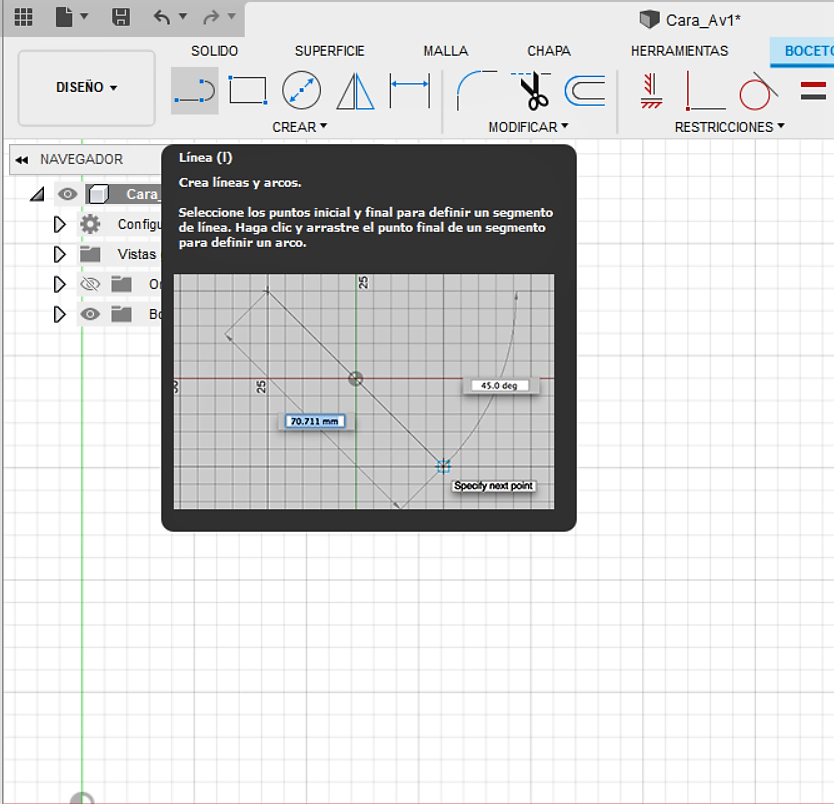Image resolution: width=834 pixels, height=804 pixels.
Task: Apply the Tangent constraint
Action: [758, 91]
